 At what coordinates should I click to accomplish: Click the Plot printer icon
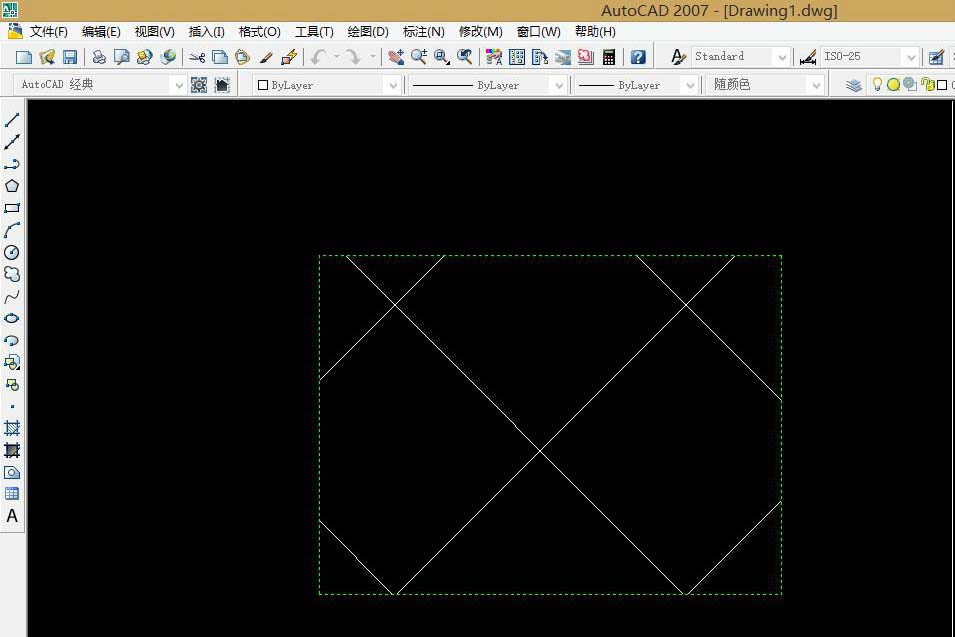(99, 57)
